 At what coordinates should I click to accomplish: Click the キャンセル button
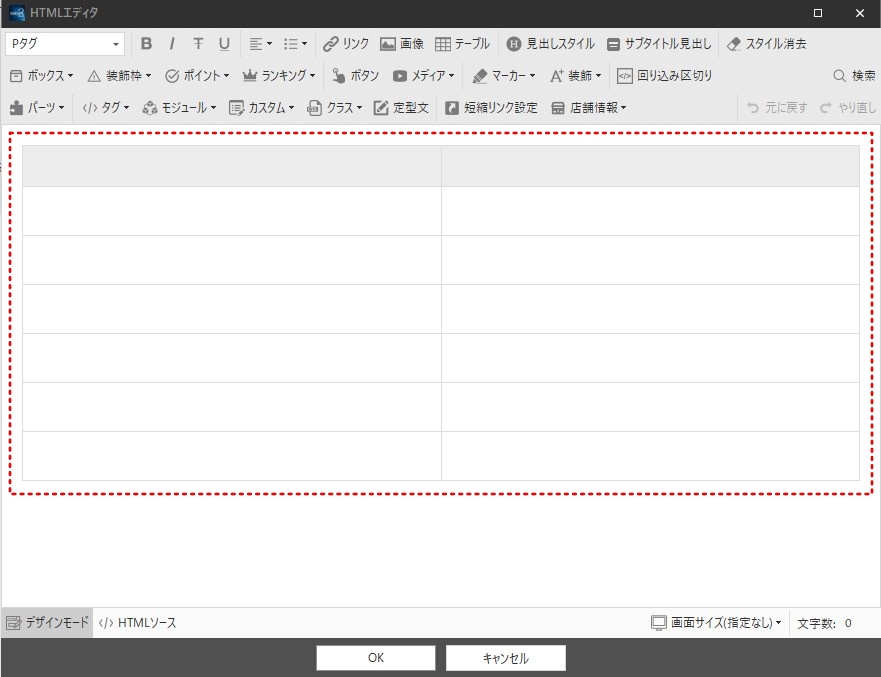coord(506,658)
